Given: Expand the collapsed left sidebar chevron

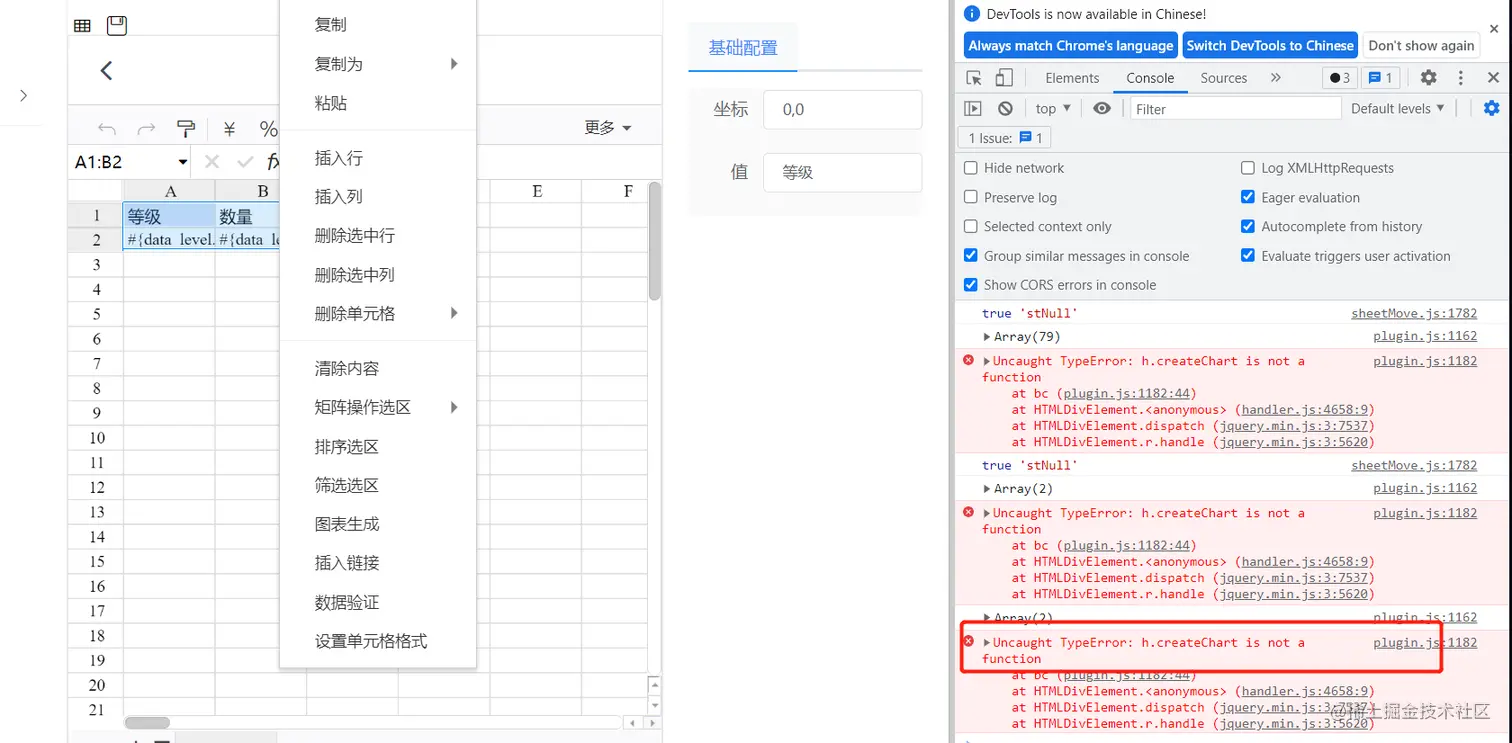Looking at the screenshot, I should (x=24, y=96).
